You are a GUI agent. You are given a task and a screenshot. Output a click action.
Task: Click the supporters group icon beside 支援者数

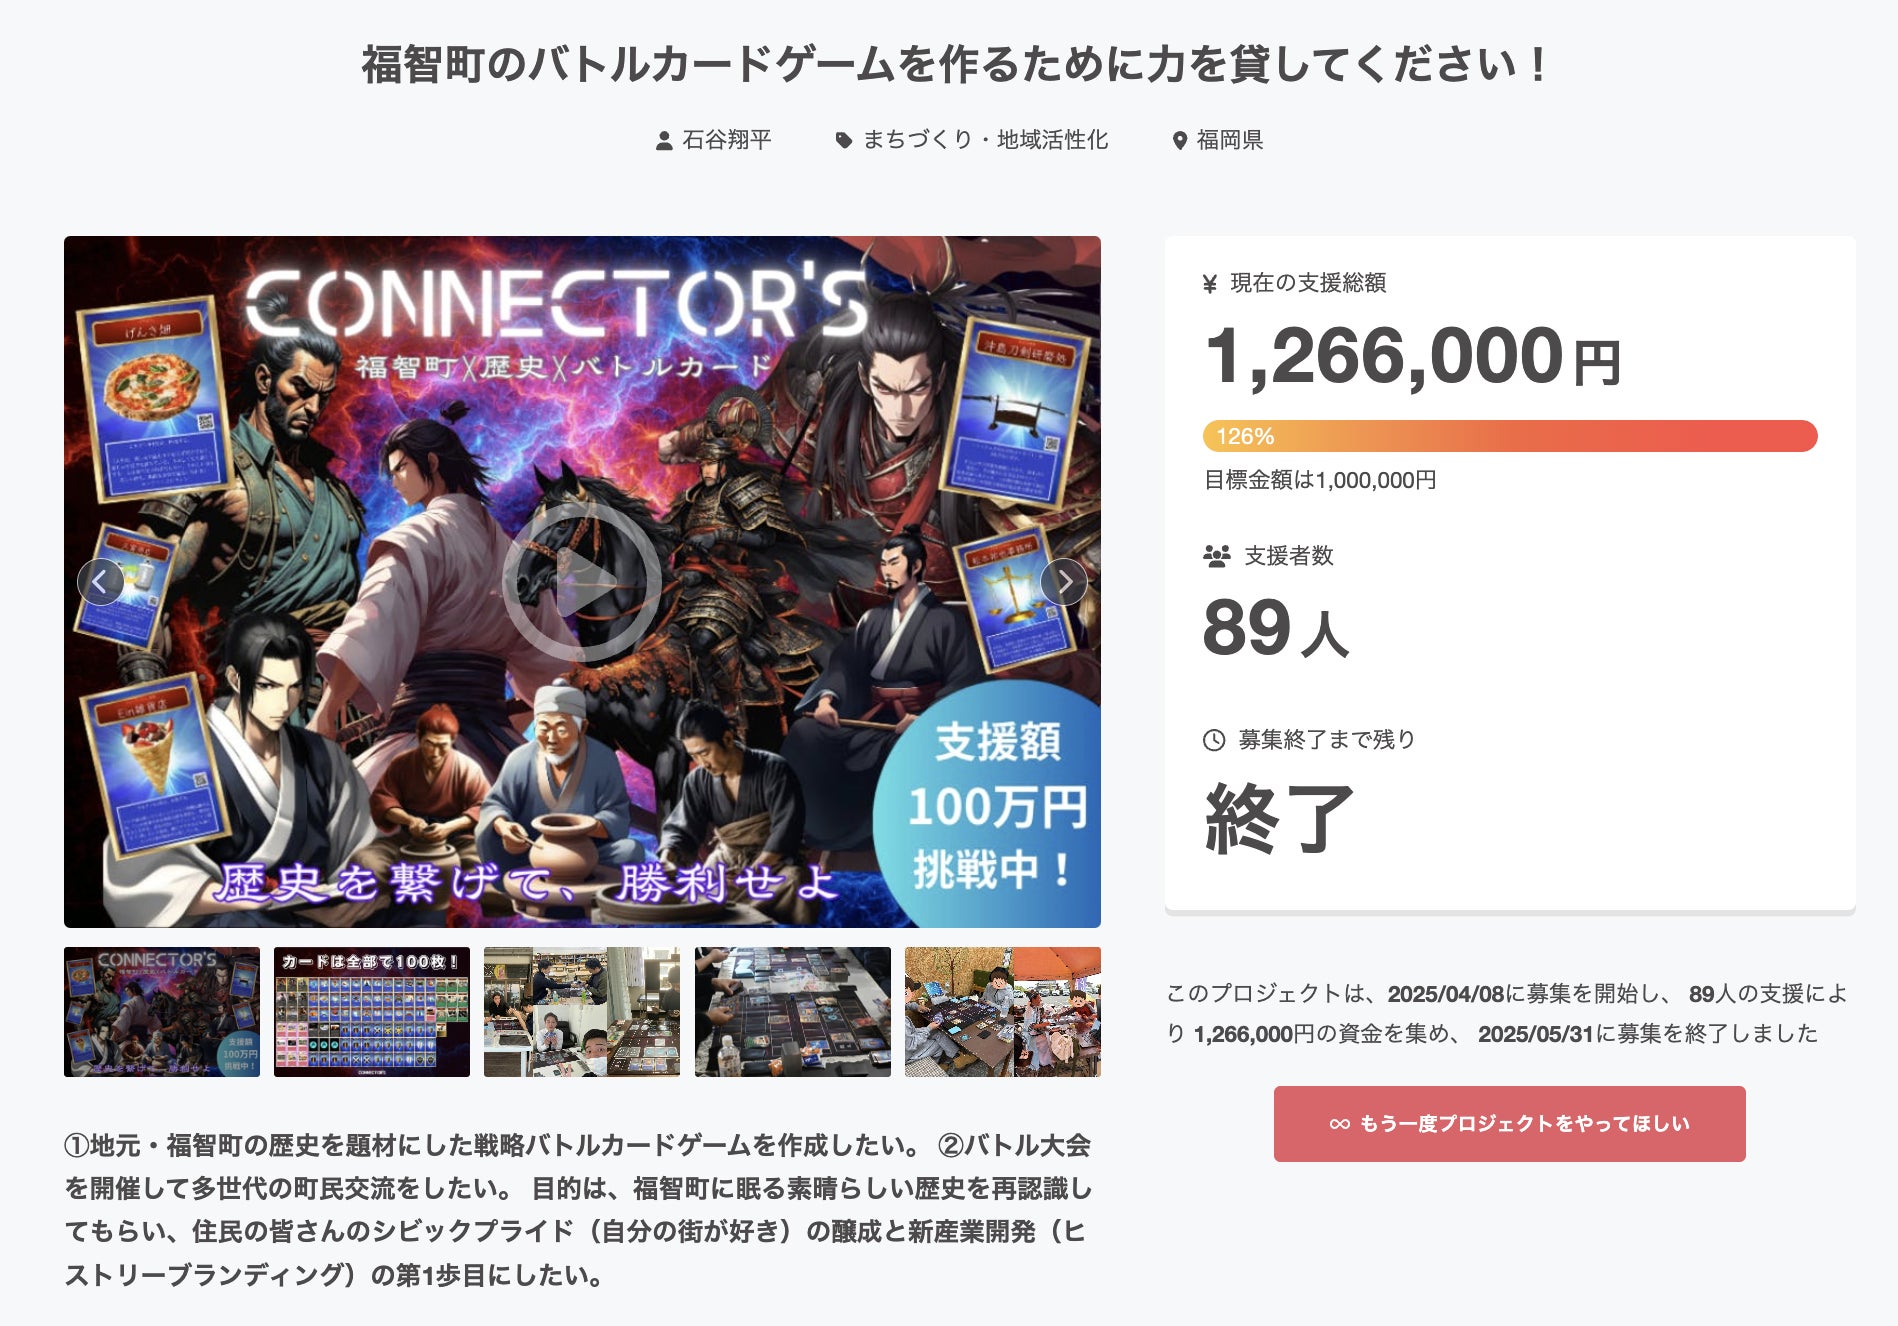coord(1217,556)
